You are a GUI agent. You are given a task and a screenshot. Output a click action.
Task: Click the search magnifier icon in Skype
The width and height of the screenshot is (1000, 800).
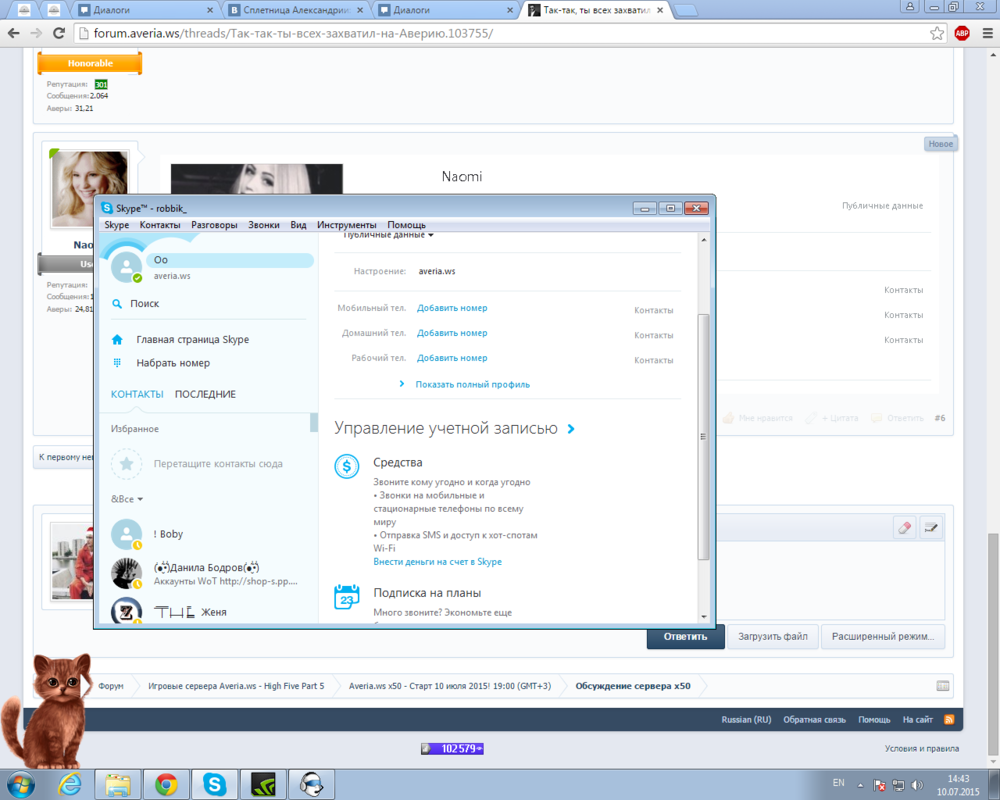point(117,304)
